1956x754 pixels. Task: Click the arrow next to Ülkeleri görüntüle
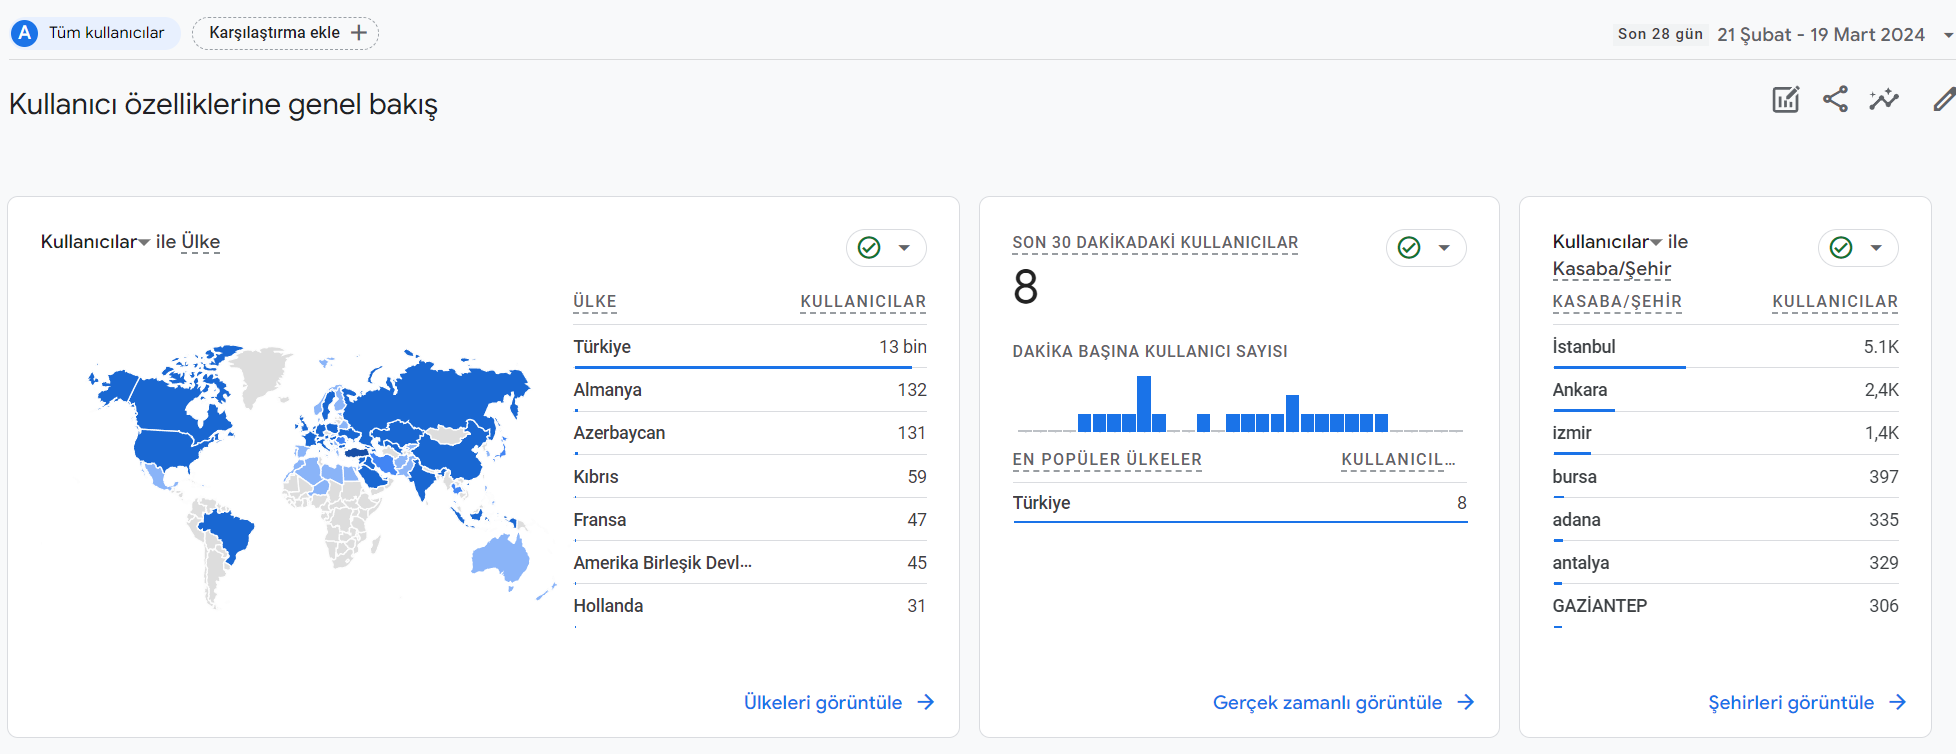coord(926,702)
